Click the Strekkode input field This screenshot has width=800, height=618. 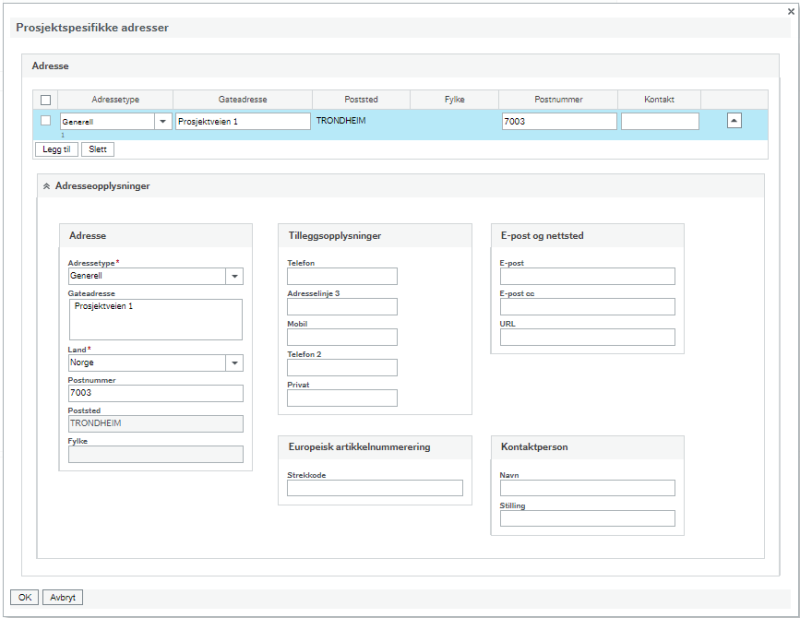[x=375, y=488]
